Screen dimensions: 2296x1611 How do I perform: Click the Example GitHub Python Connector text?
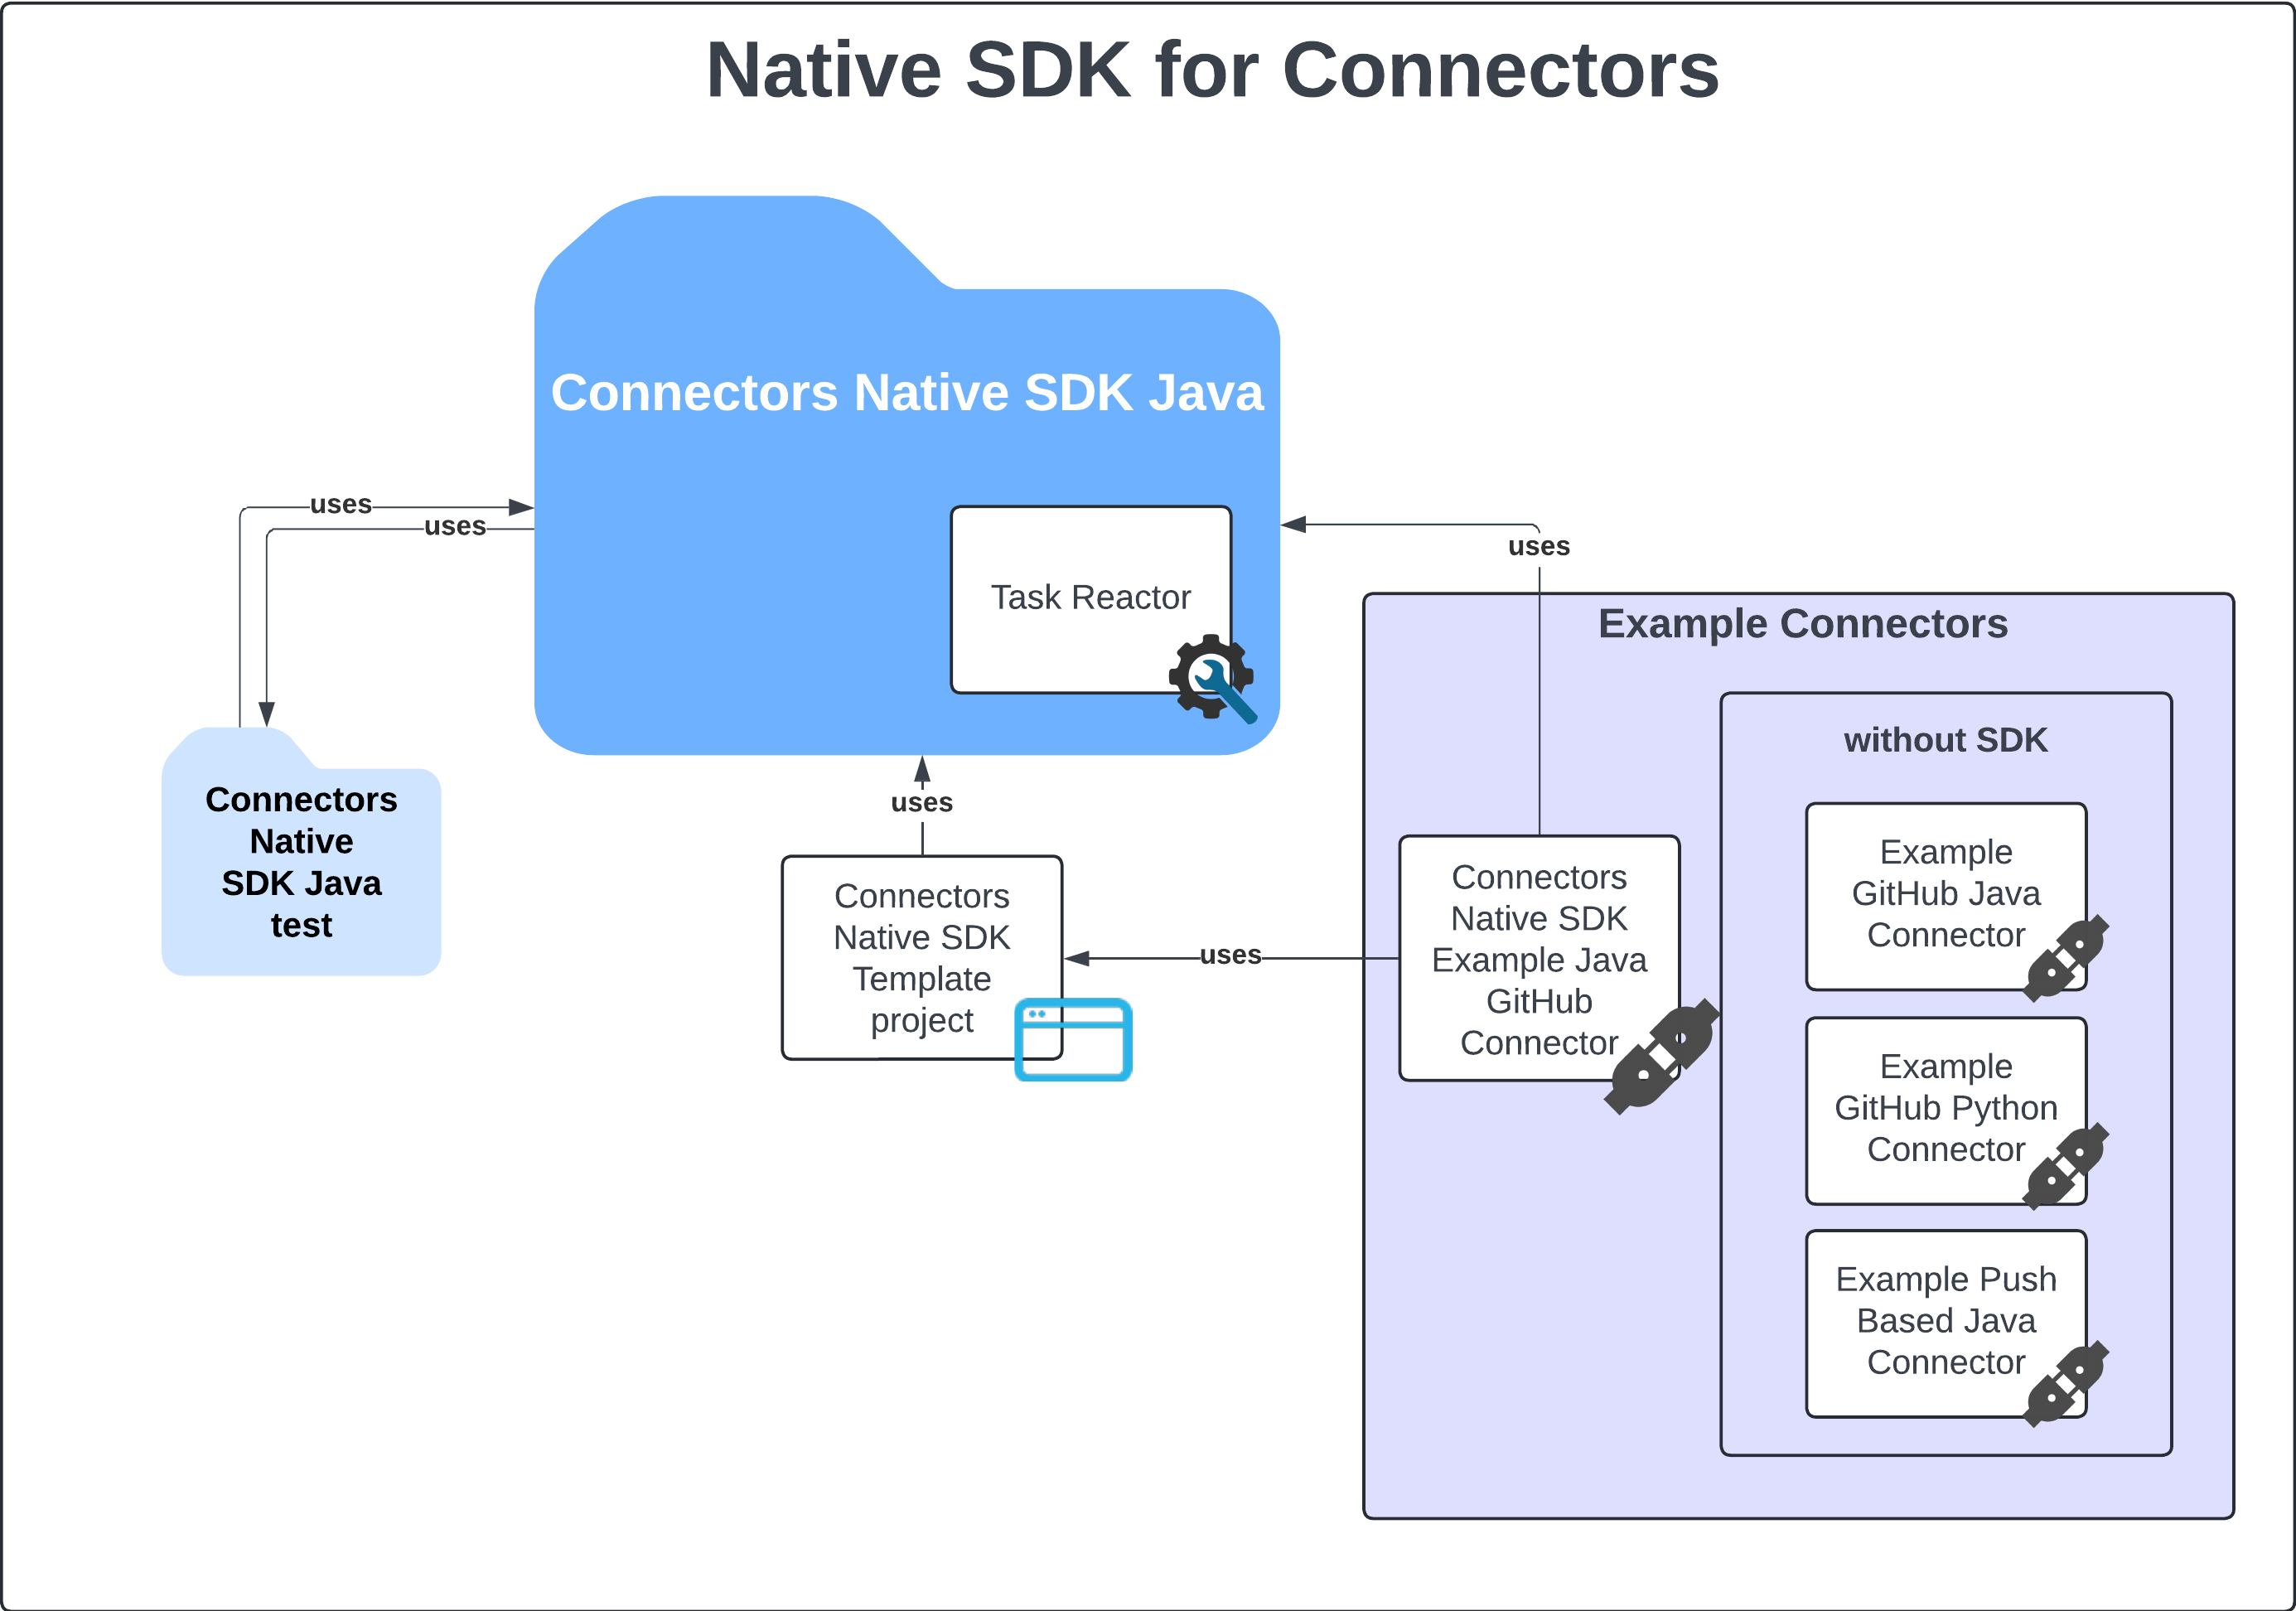point(1945,1108)
